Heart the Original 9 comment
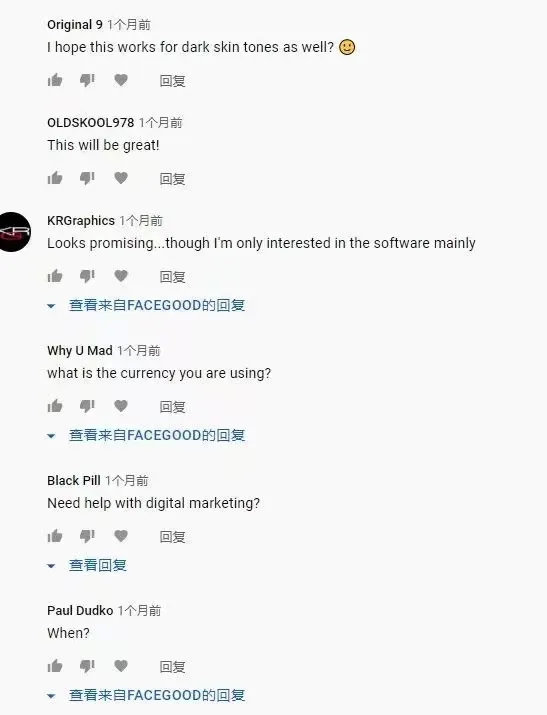This screenshot has width=547, height=715. pos(121,80)
